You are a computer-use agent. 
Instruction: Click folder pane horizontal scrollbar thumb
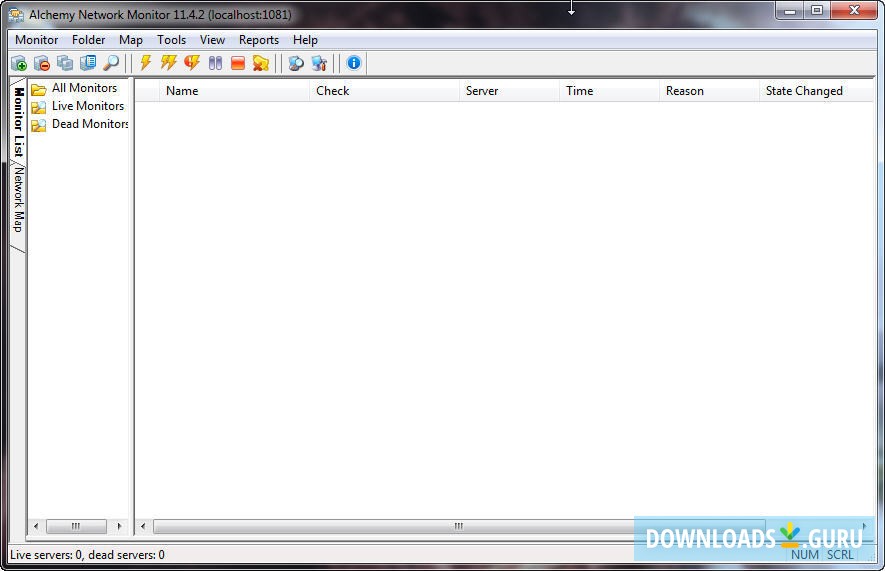76,526
